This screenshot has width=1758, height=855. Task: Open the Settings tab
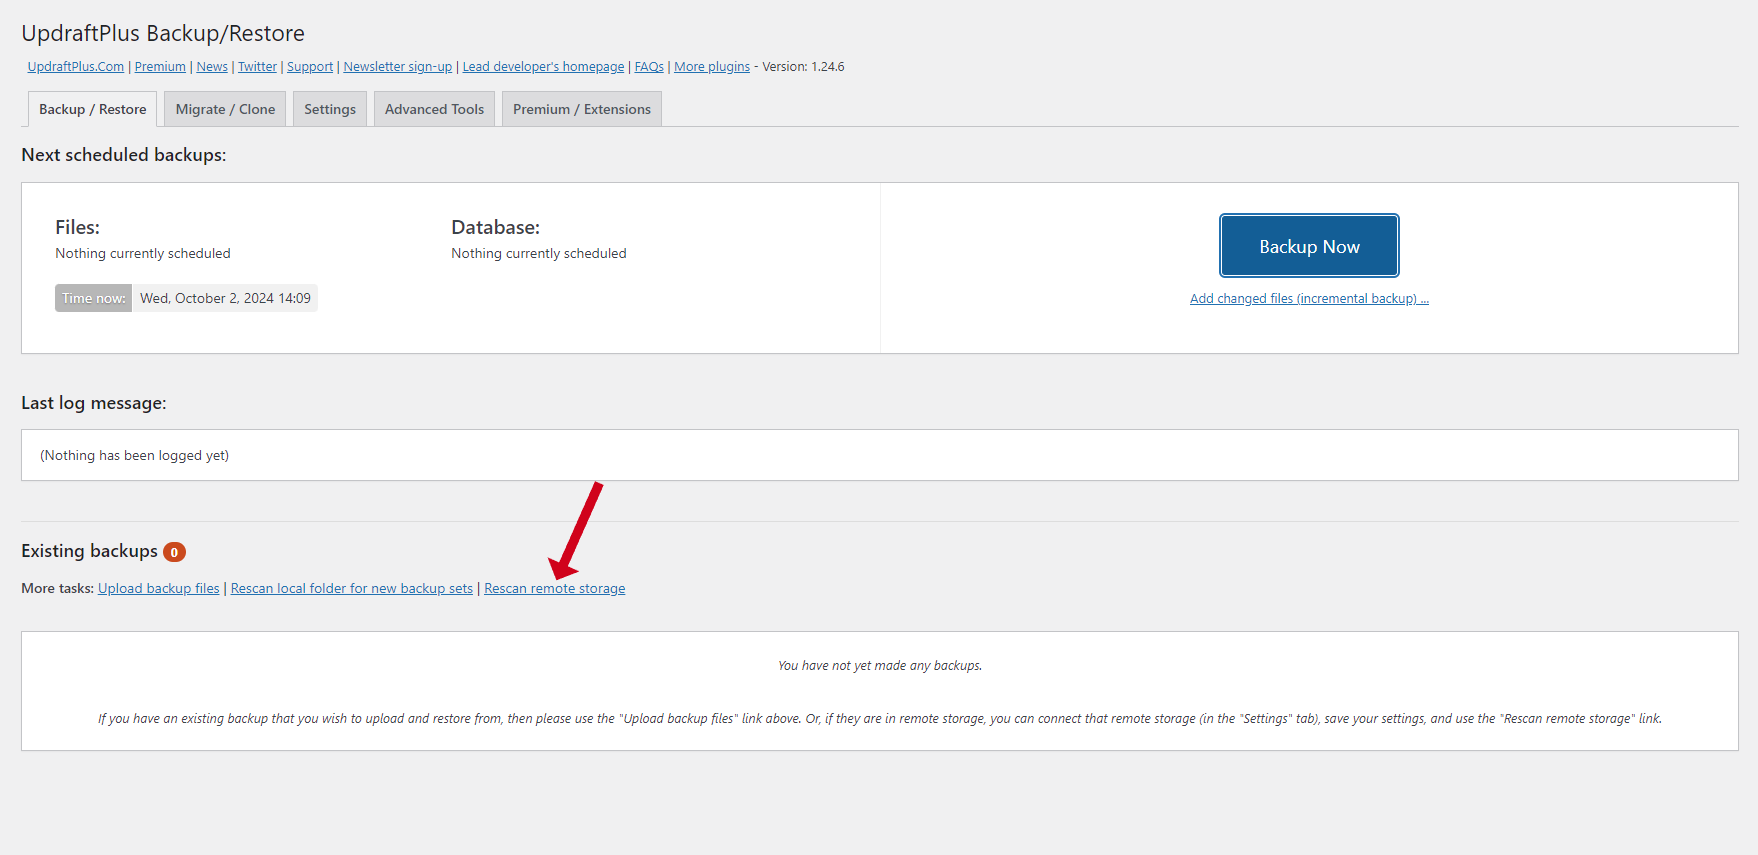[330, 110]
